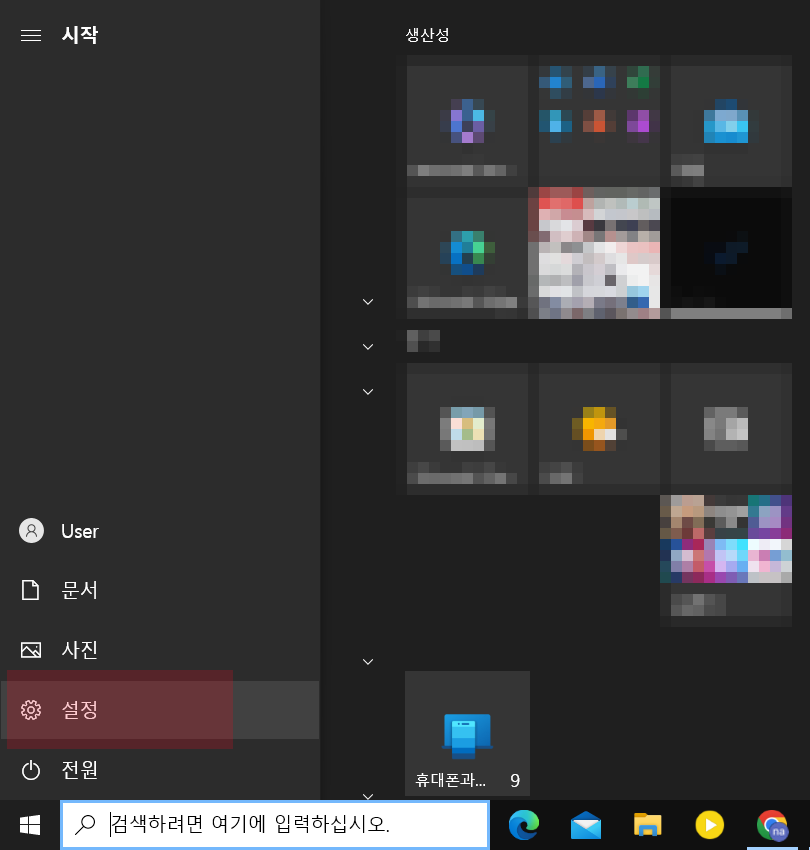Click the badge number 9 on phone tile

pos(515,780)
